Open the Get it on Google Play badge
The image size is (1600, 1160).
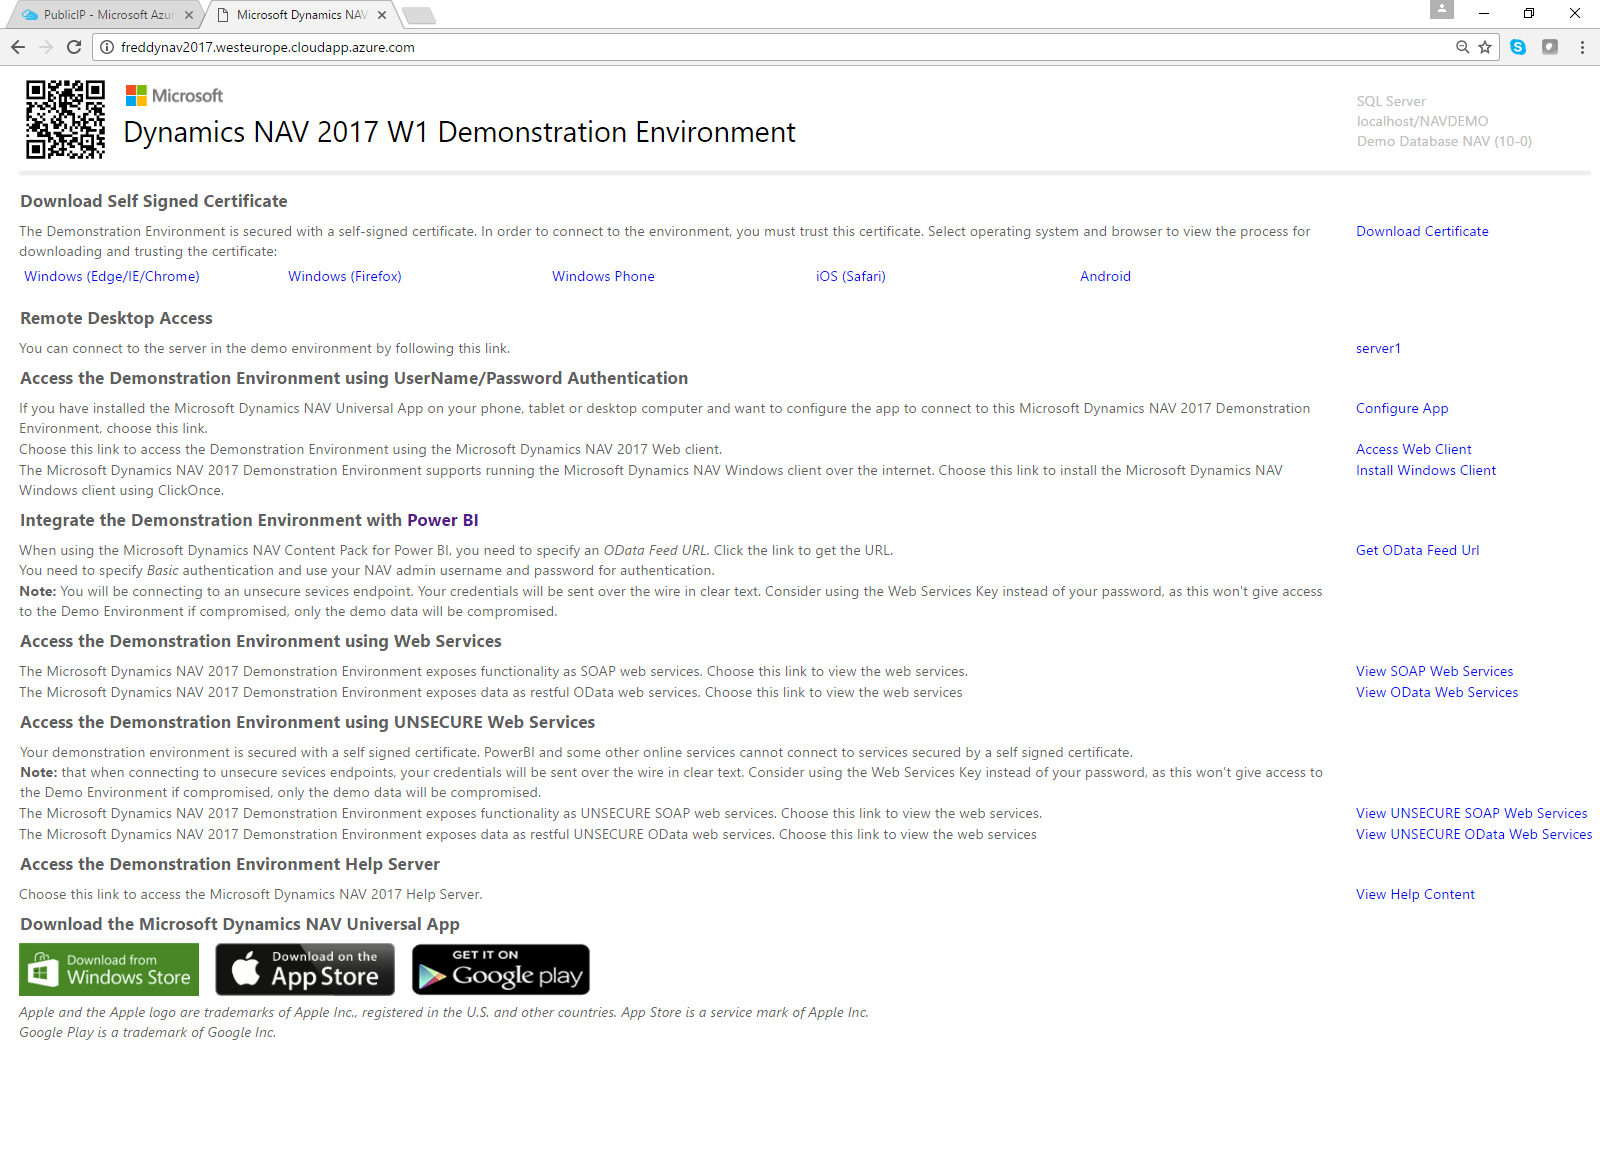501,969
